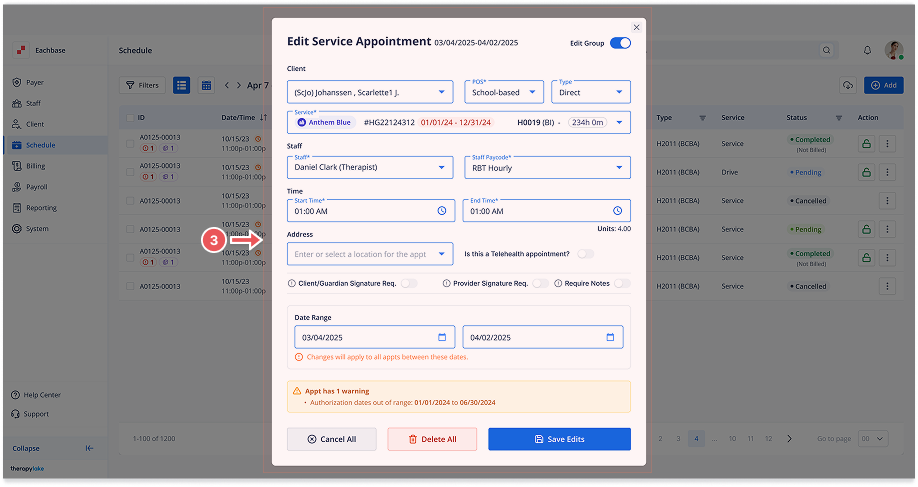Click the list view icon

click(x=182, y=86)
